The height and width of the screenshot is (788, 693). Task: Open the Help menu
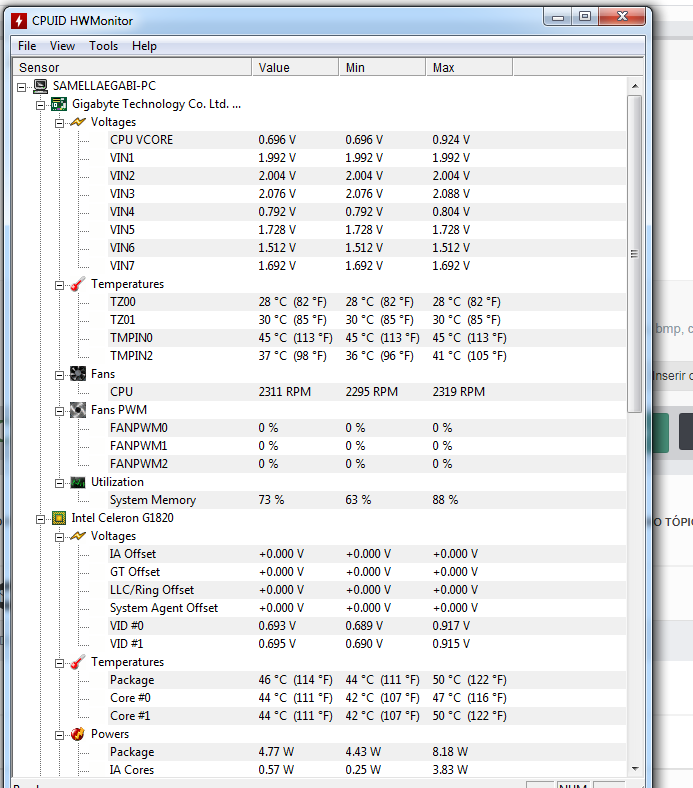coord(144,46)
